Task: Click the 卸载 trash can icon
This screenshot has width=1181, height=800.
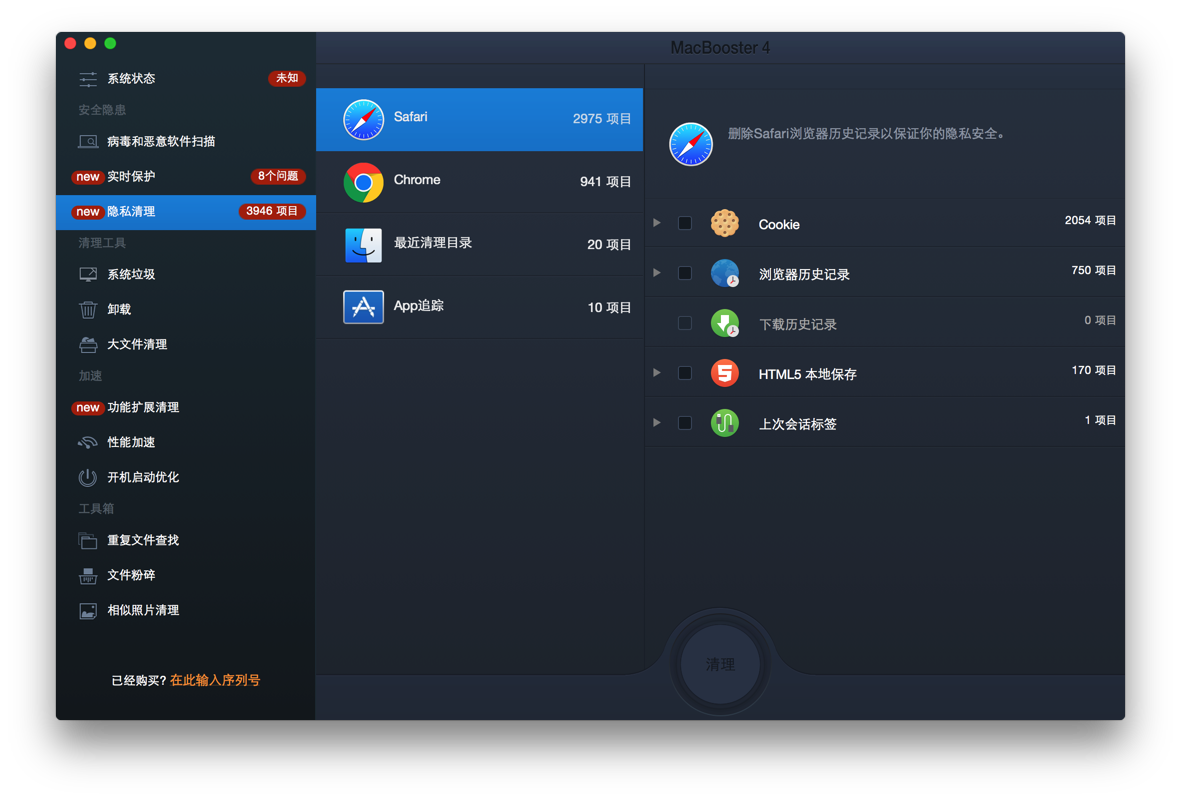Action: pyautogui.click(x=87, y=310)
